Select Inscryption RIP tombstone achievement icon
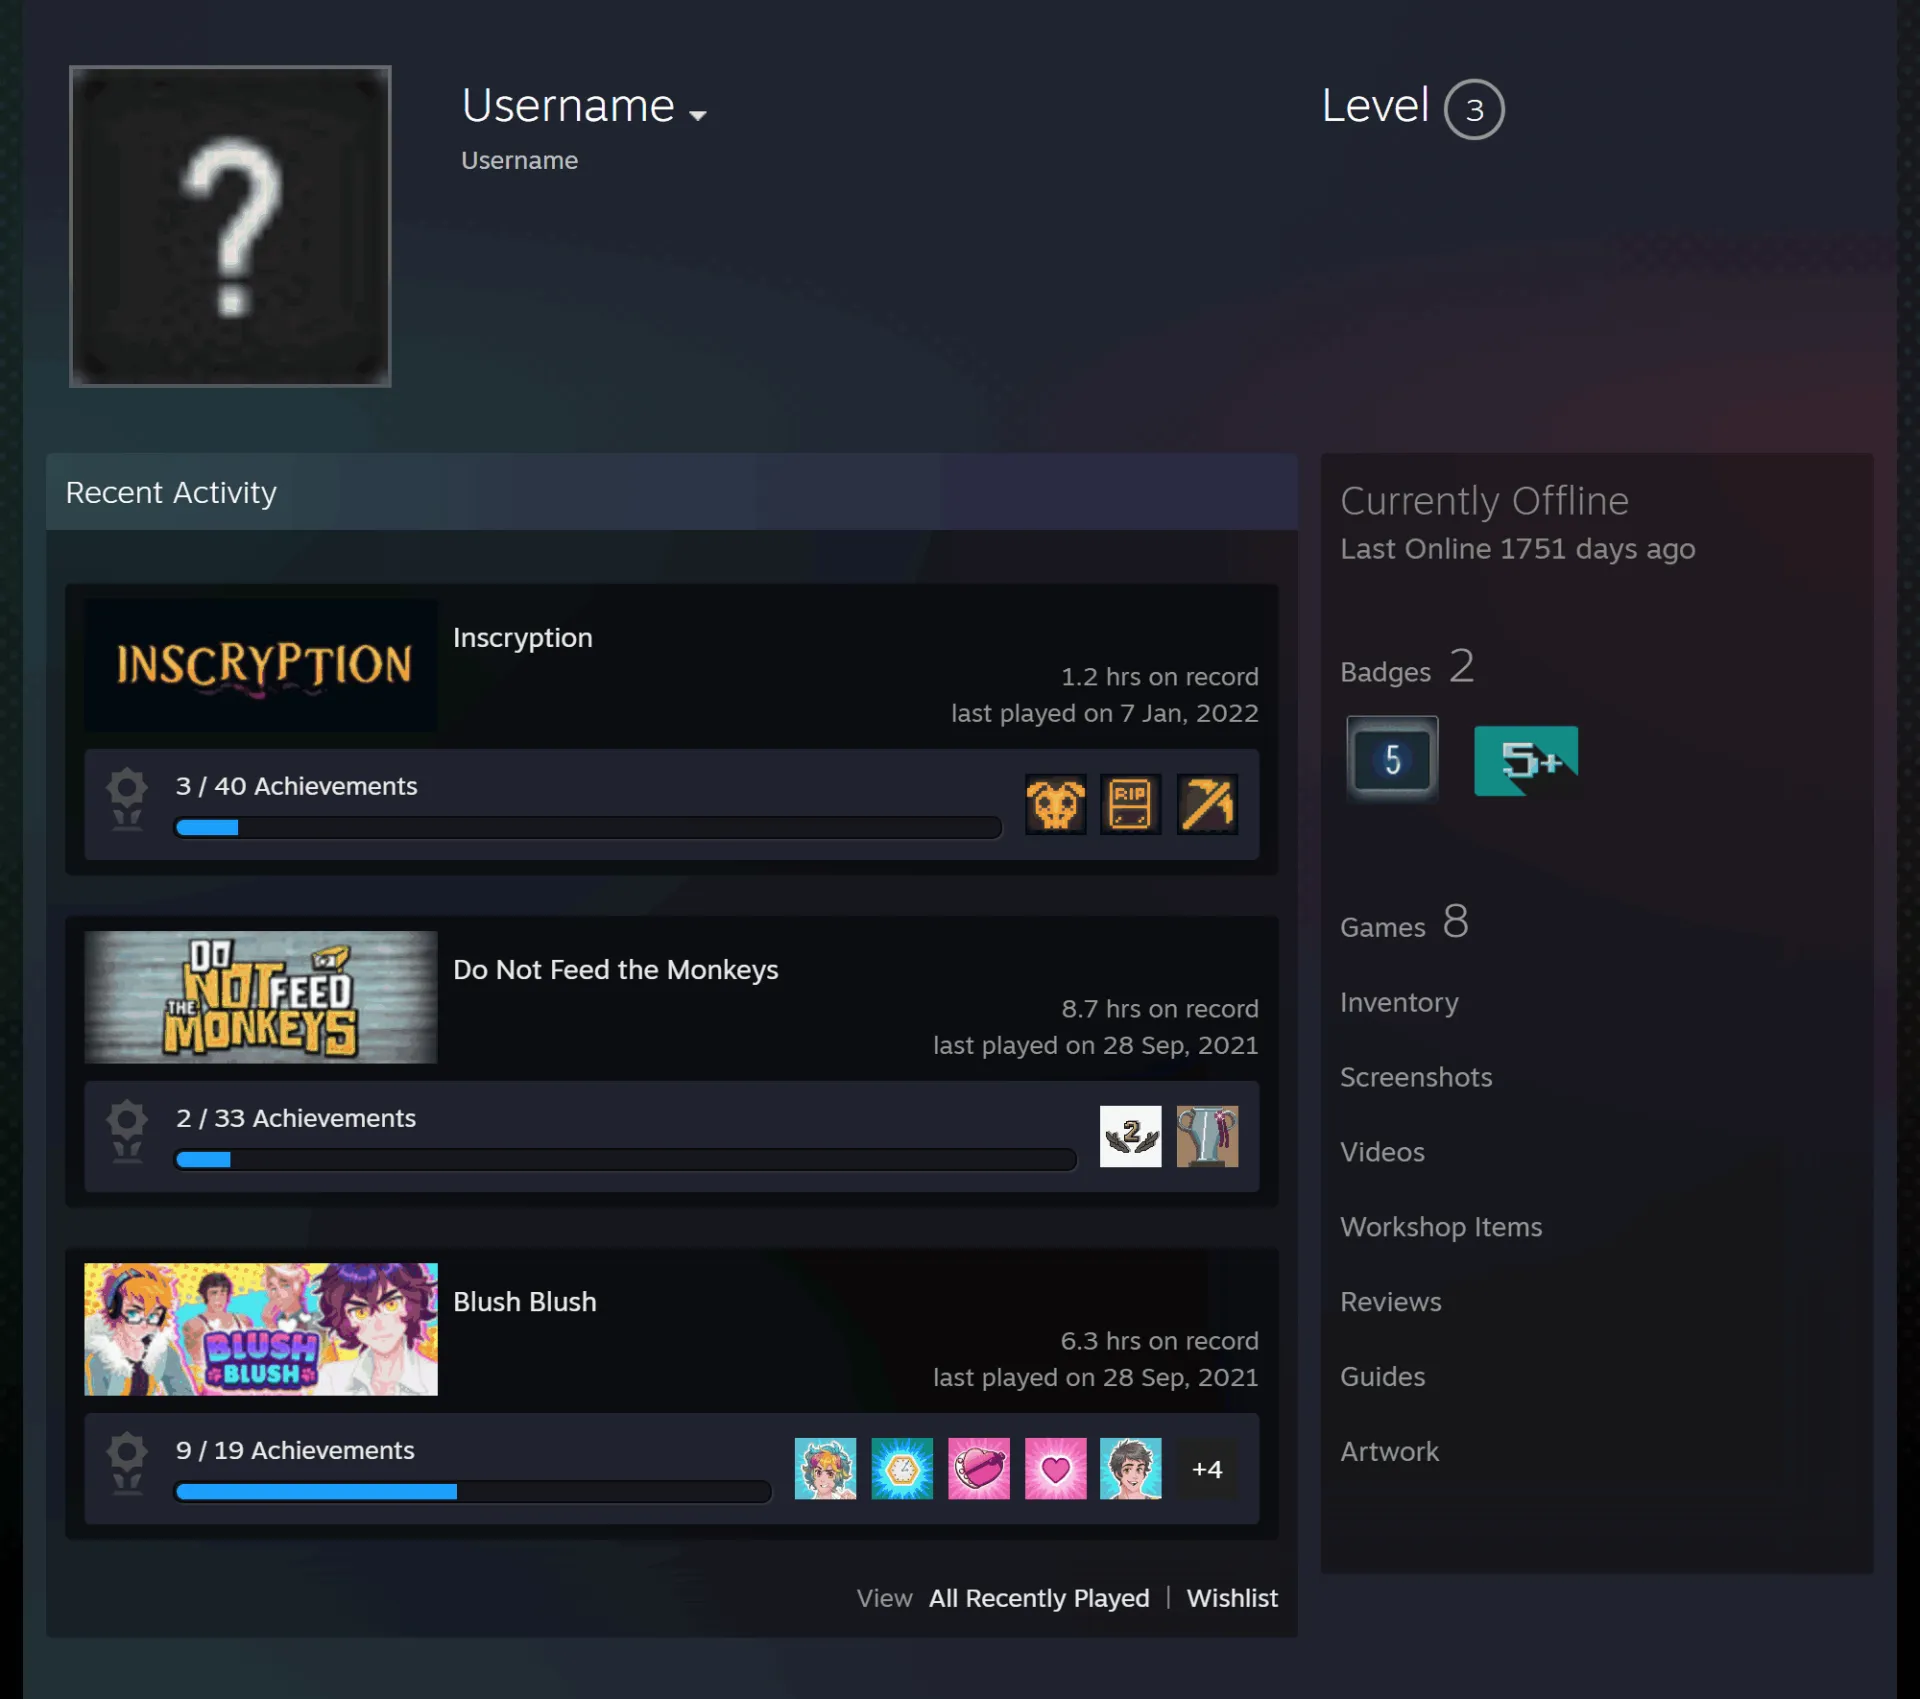This screenshot has width=1920, height=1699. (1131, 804)
